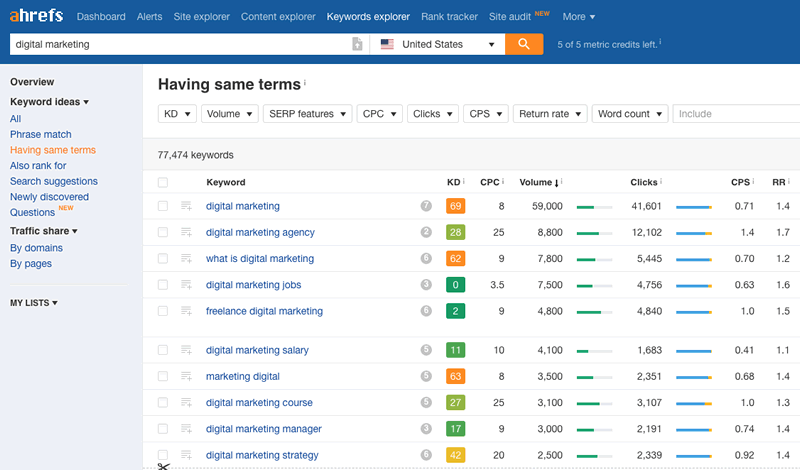
Task: Open SERP features badge for 'digital marketing strategy'
Action: point(426,455)
